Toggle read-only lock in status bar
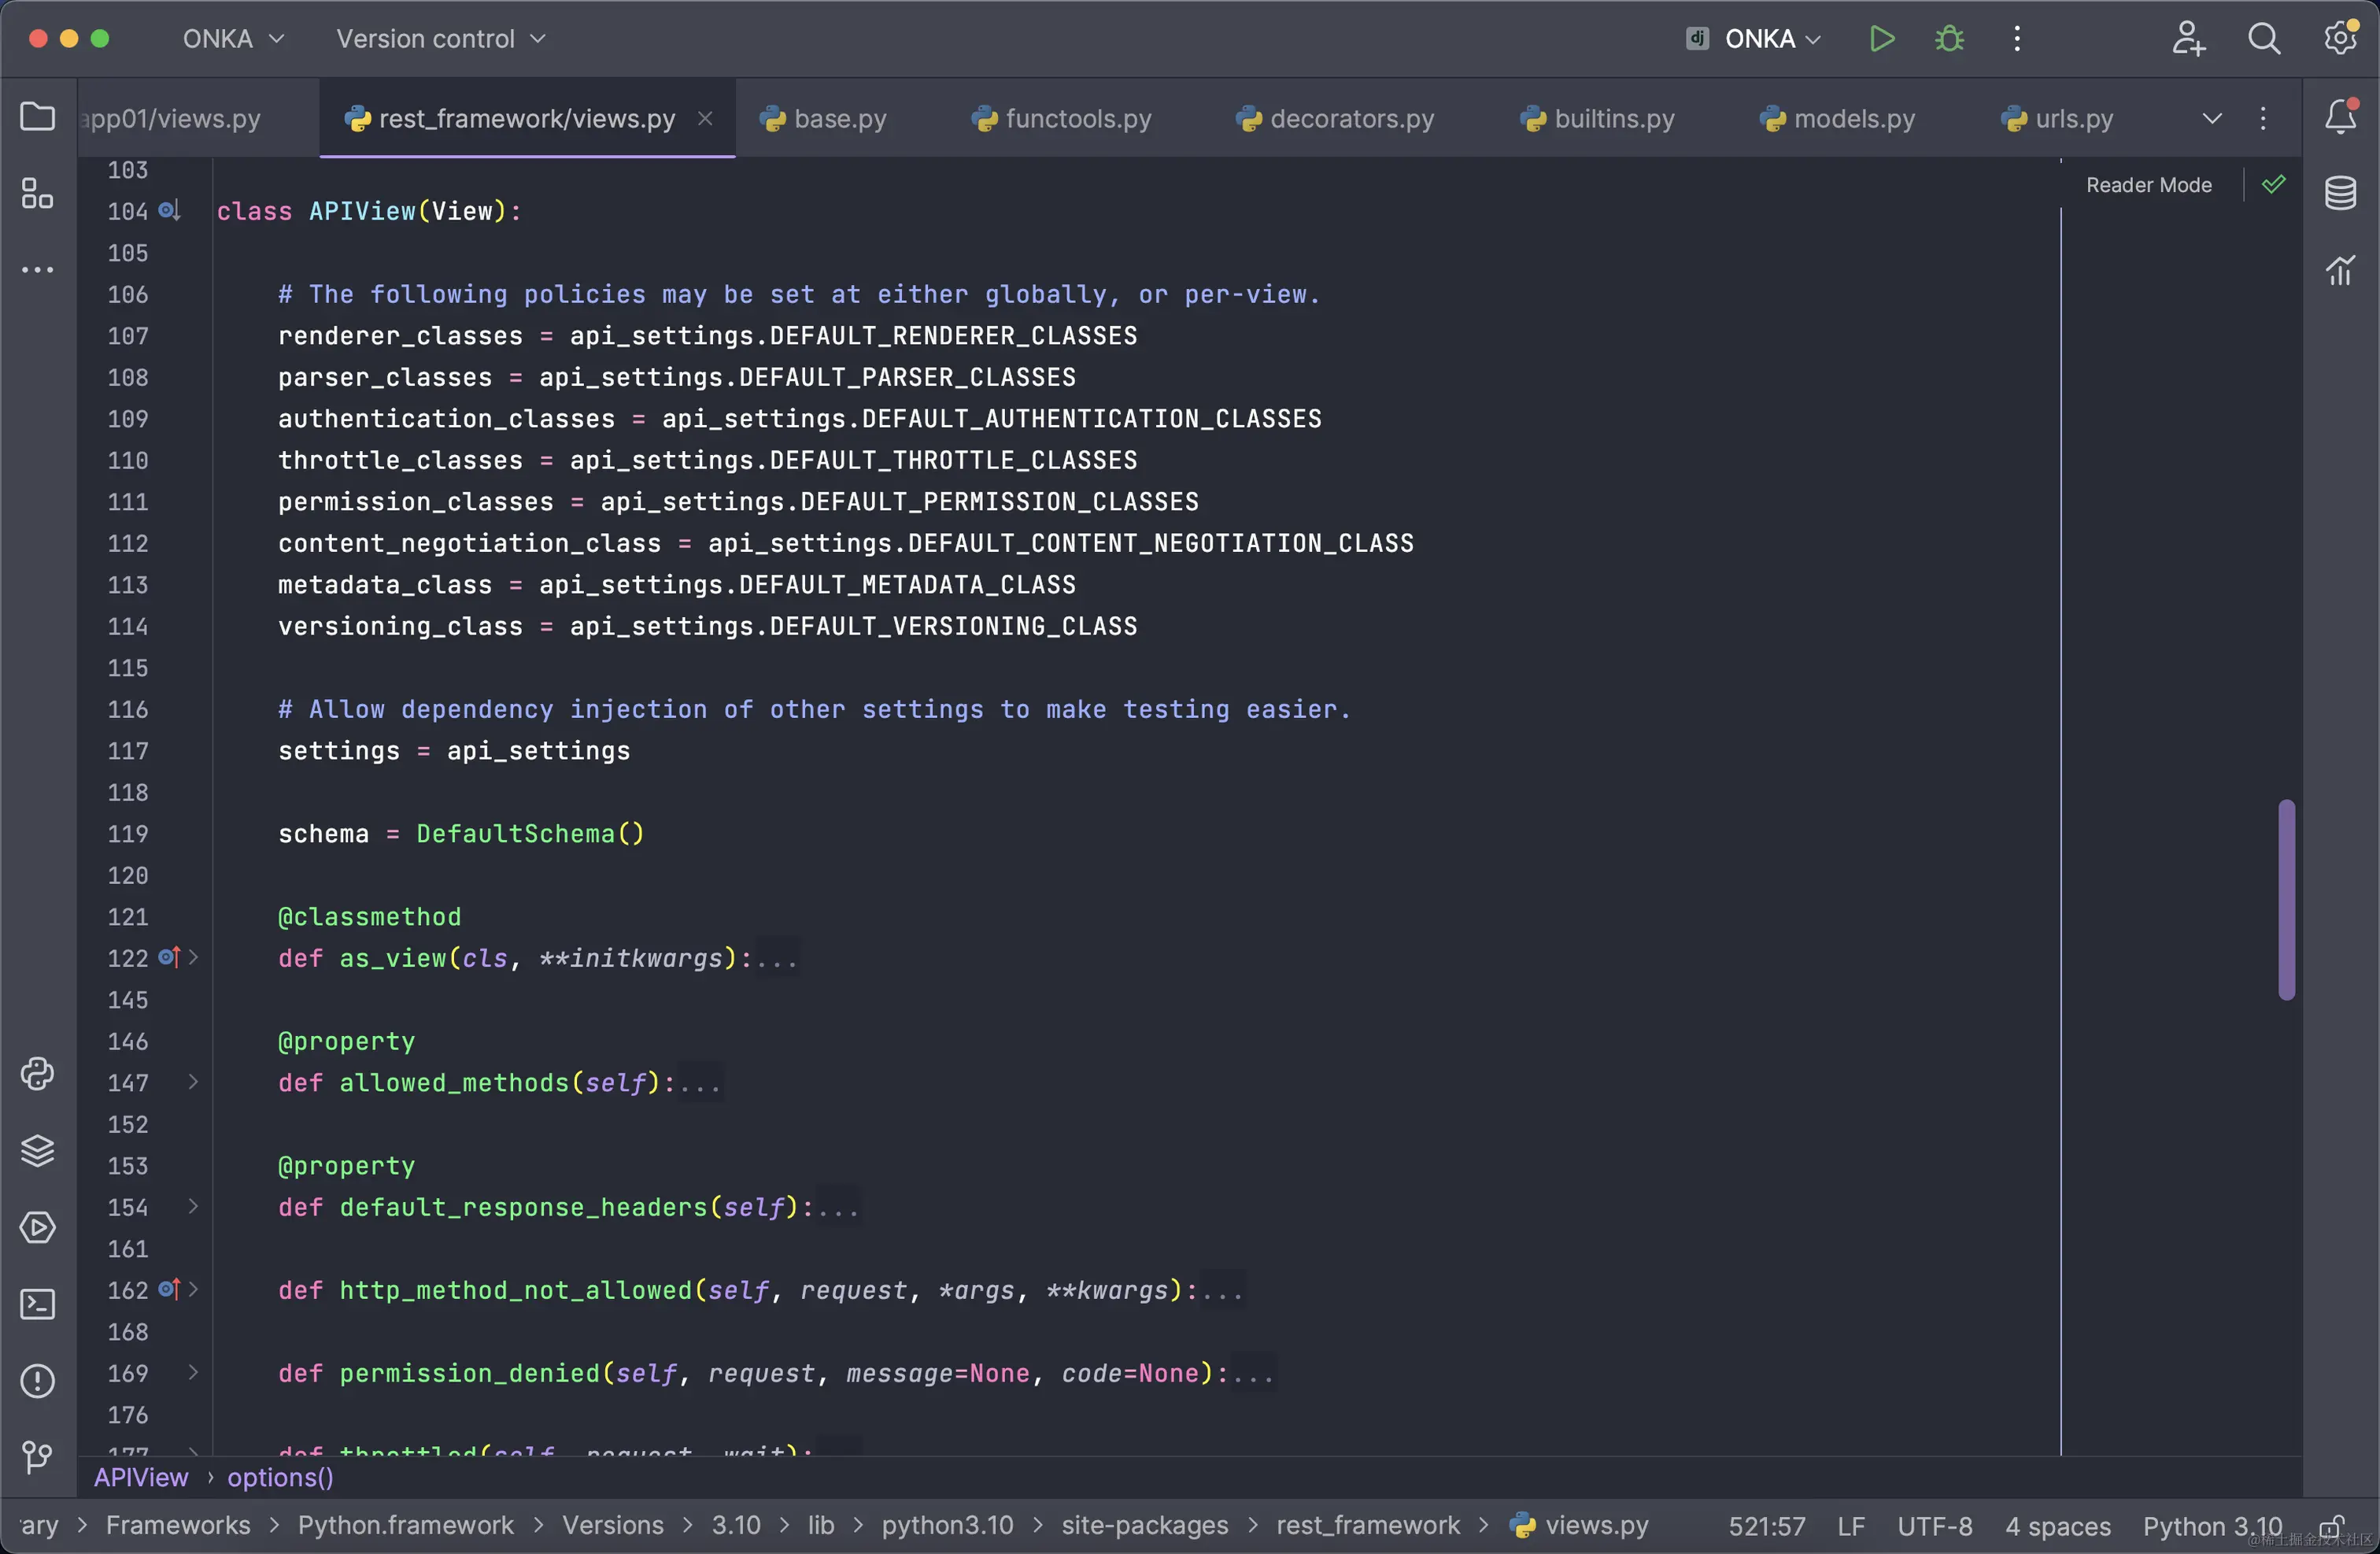 2330,1527
